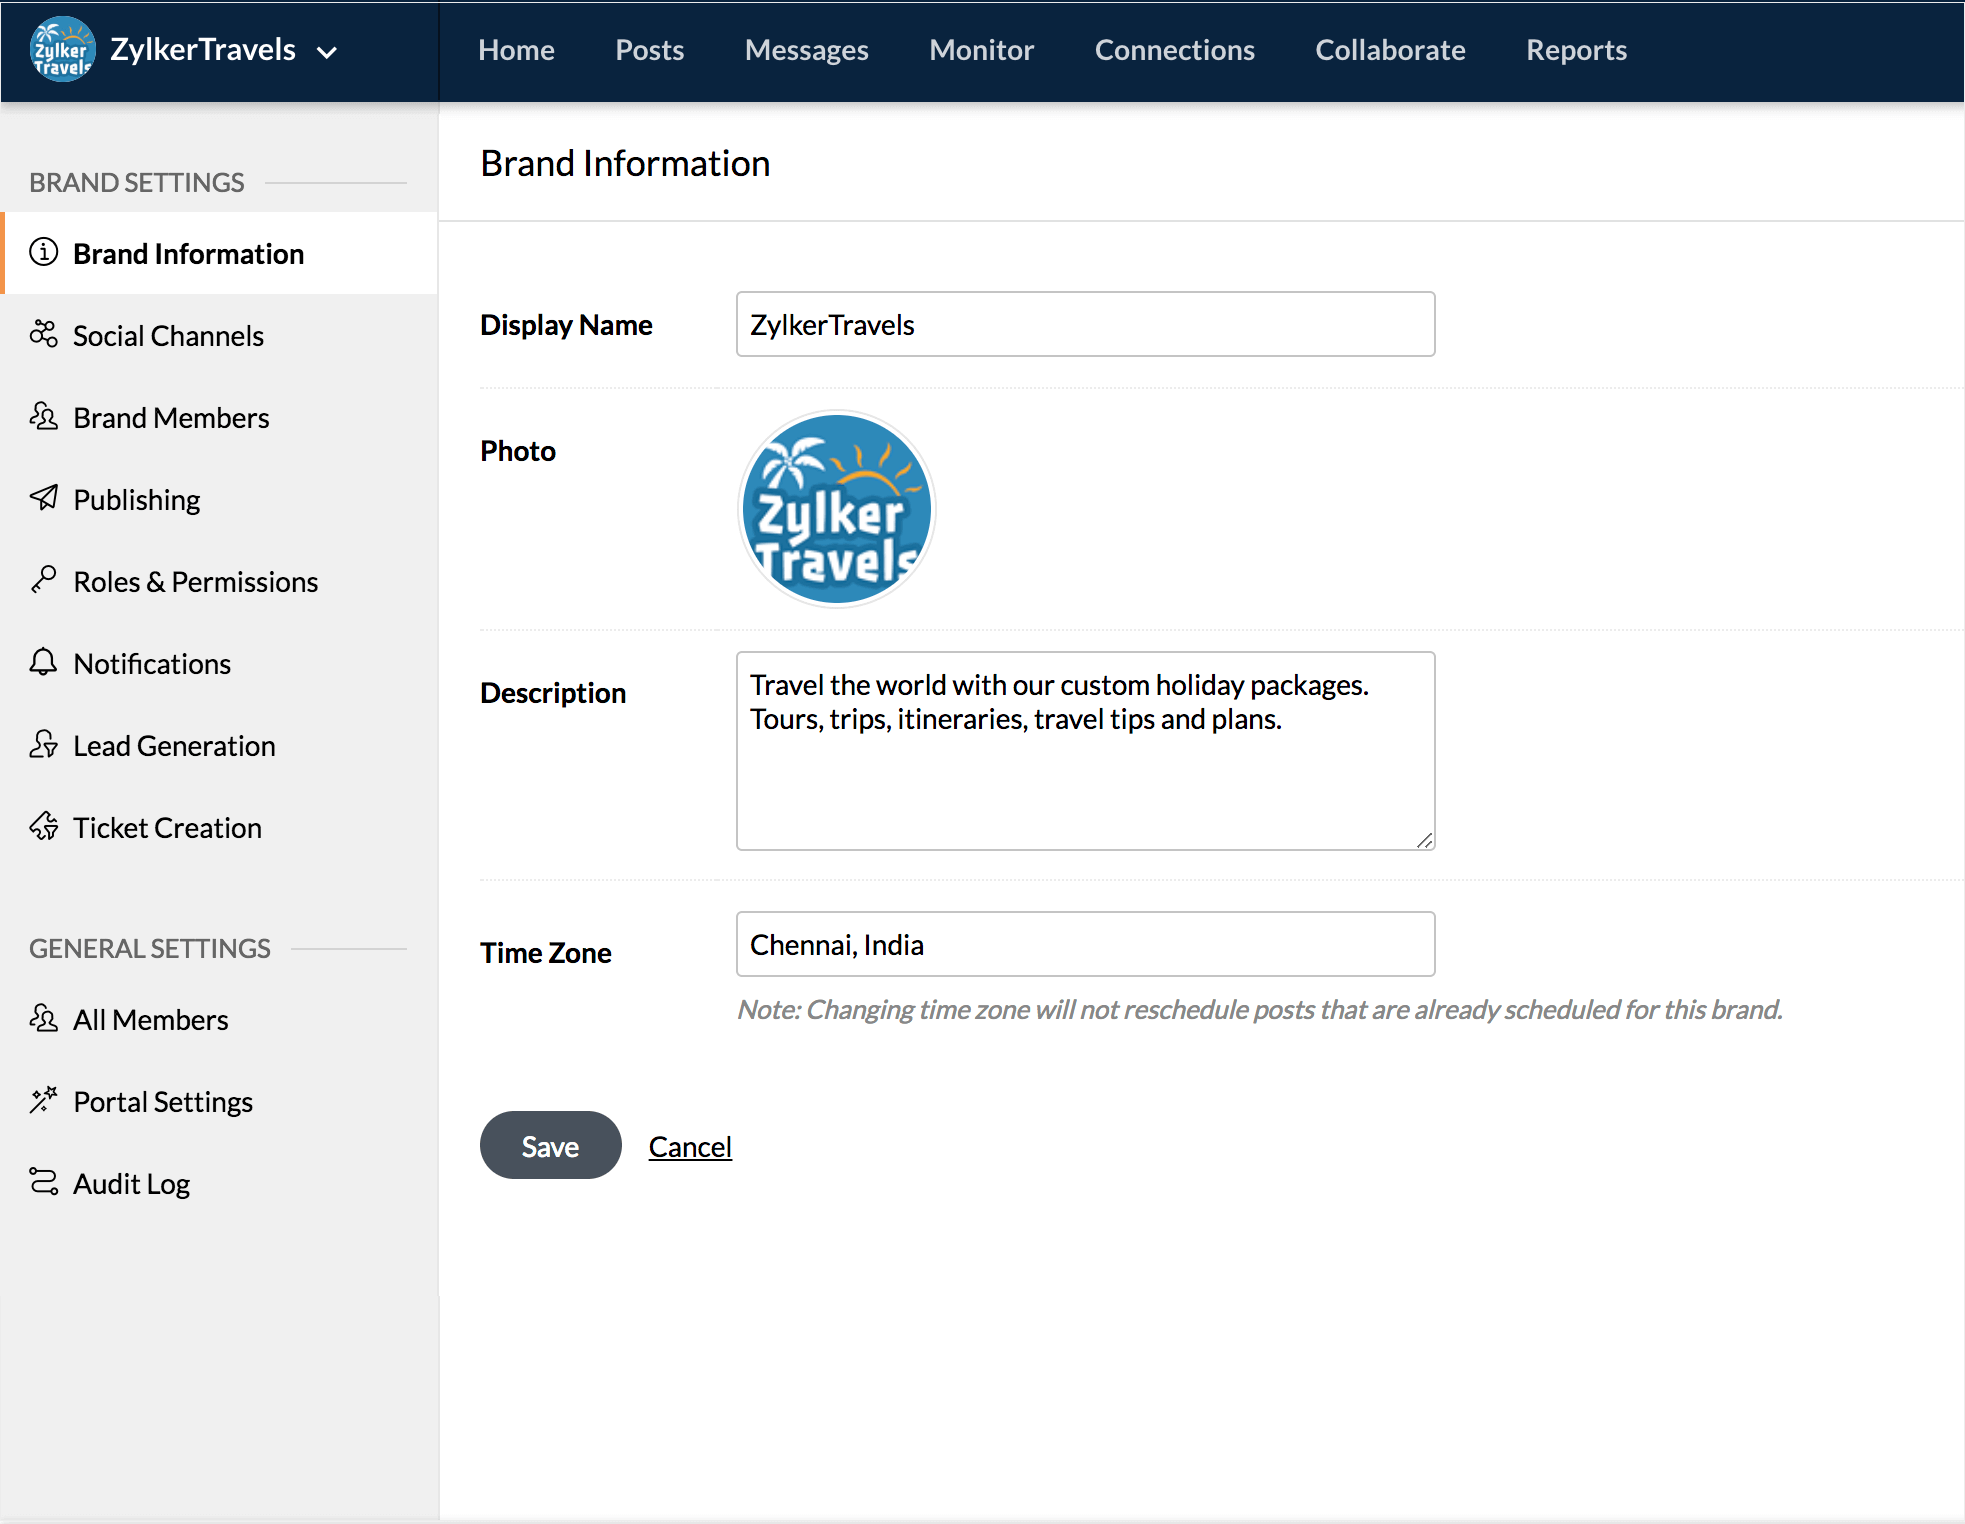Expand the ZylkerTravels brand switcher chevron
This screenshot has height=1524, width=1965.
[x=327, y=52]
